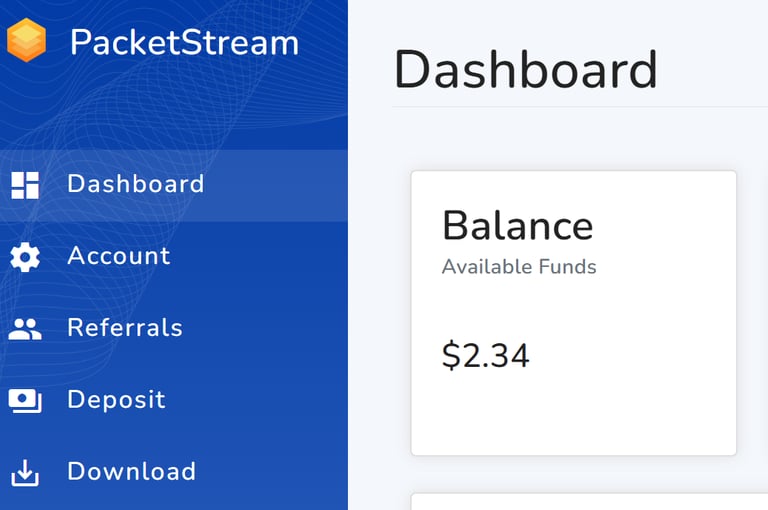Click the Referrals people icon
768x510 pixels.
pyautogui.click(x=25, y=329)
